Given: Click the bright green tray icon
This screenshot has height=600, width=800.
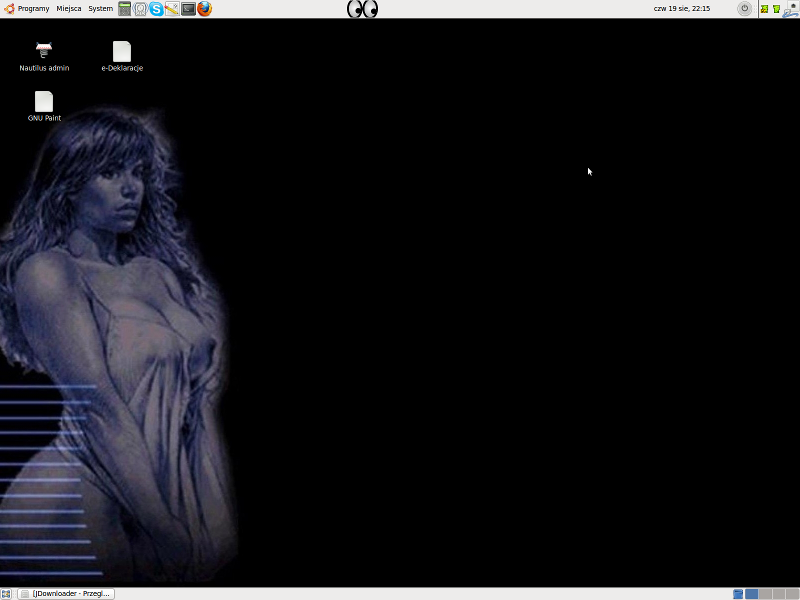Looking at the screenshot, I should [776, 9].
